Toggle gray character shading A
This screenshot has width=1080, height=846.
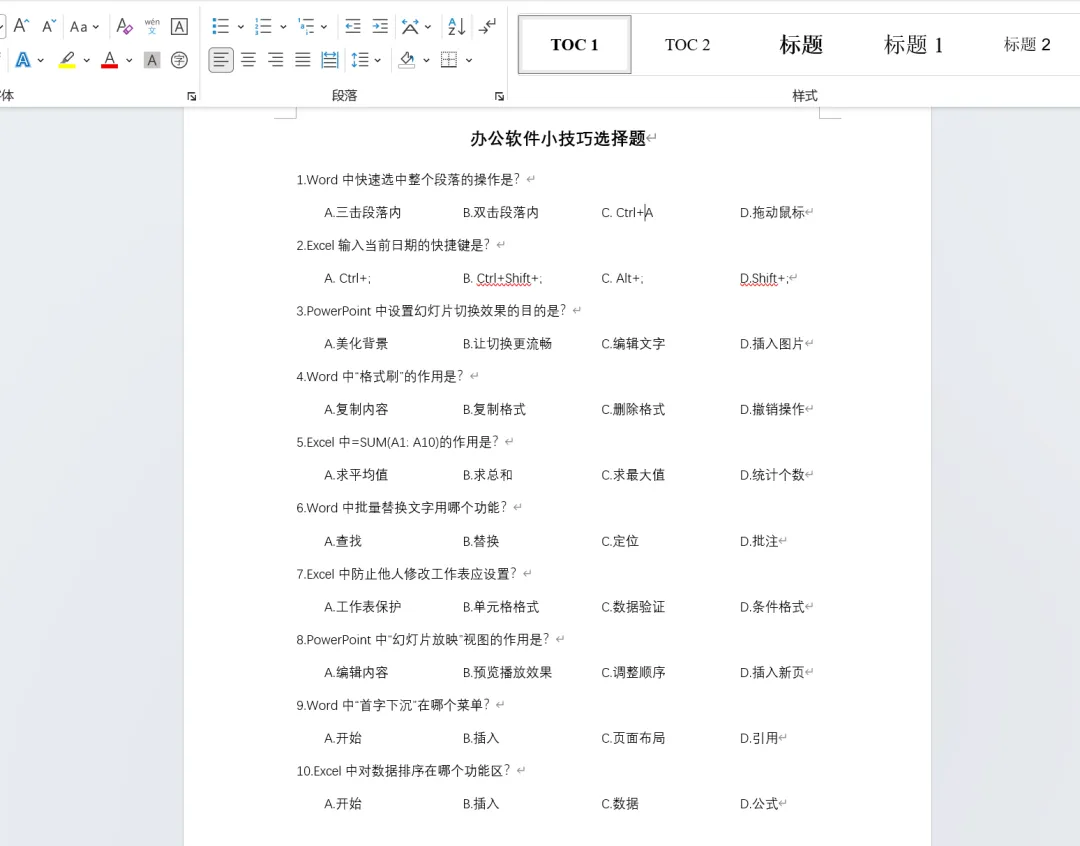[152, 60]
